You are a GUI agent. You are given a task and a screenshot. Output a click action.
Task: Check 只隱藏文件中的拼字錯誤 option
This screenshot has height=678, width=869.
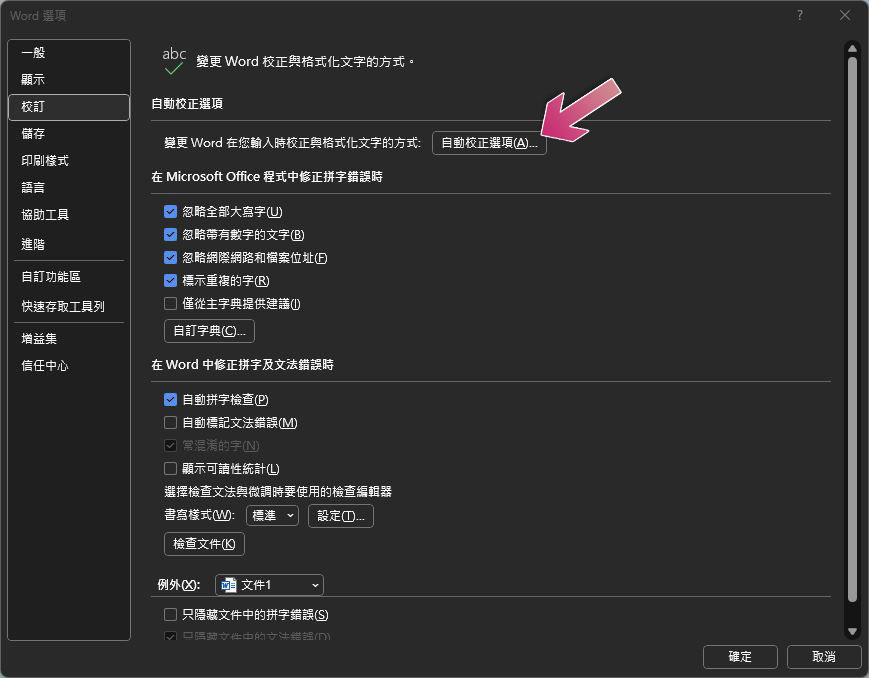(x=171, y=615)
